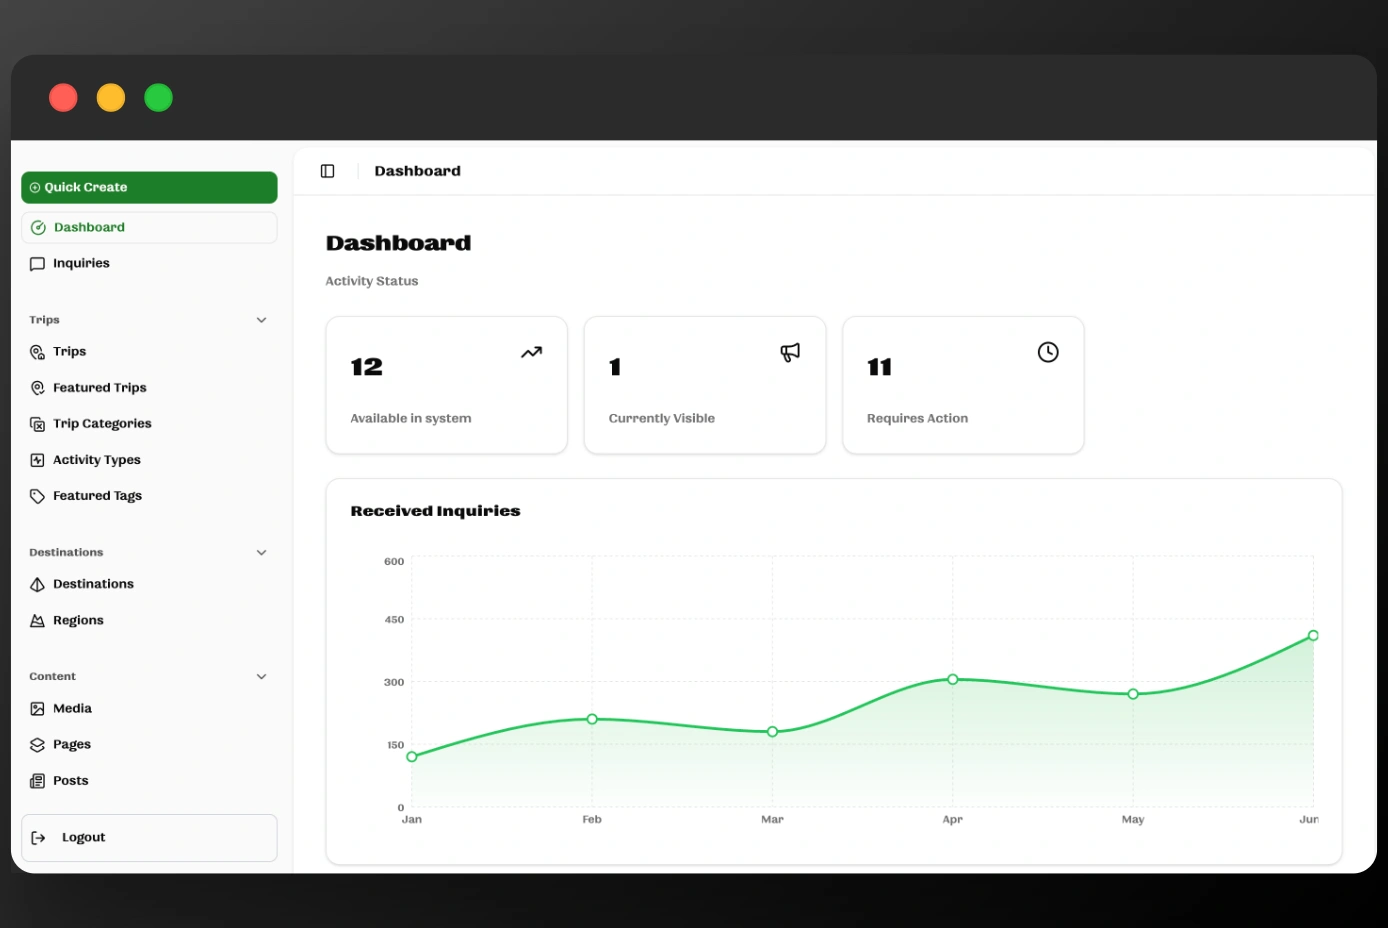Image resolution: width=1388 pixels, height=928 pixels.
Task: Navigate to Destinations link in sidebar
Action: [149, 584]
